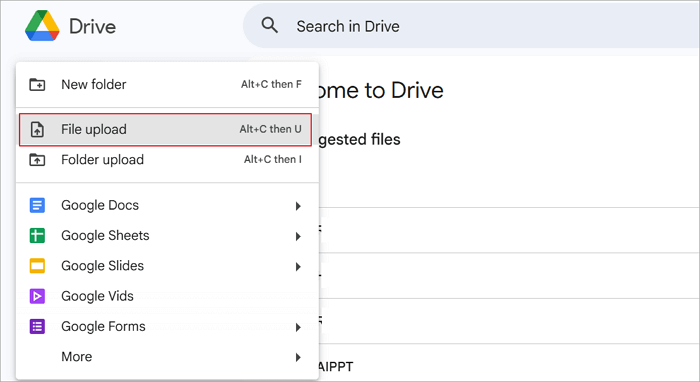
Task: Click the Folder upload icon
Action: (37, 159)
